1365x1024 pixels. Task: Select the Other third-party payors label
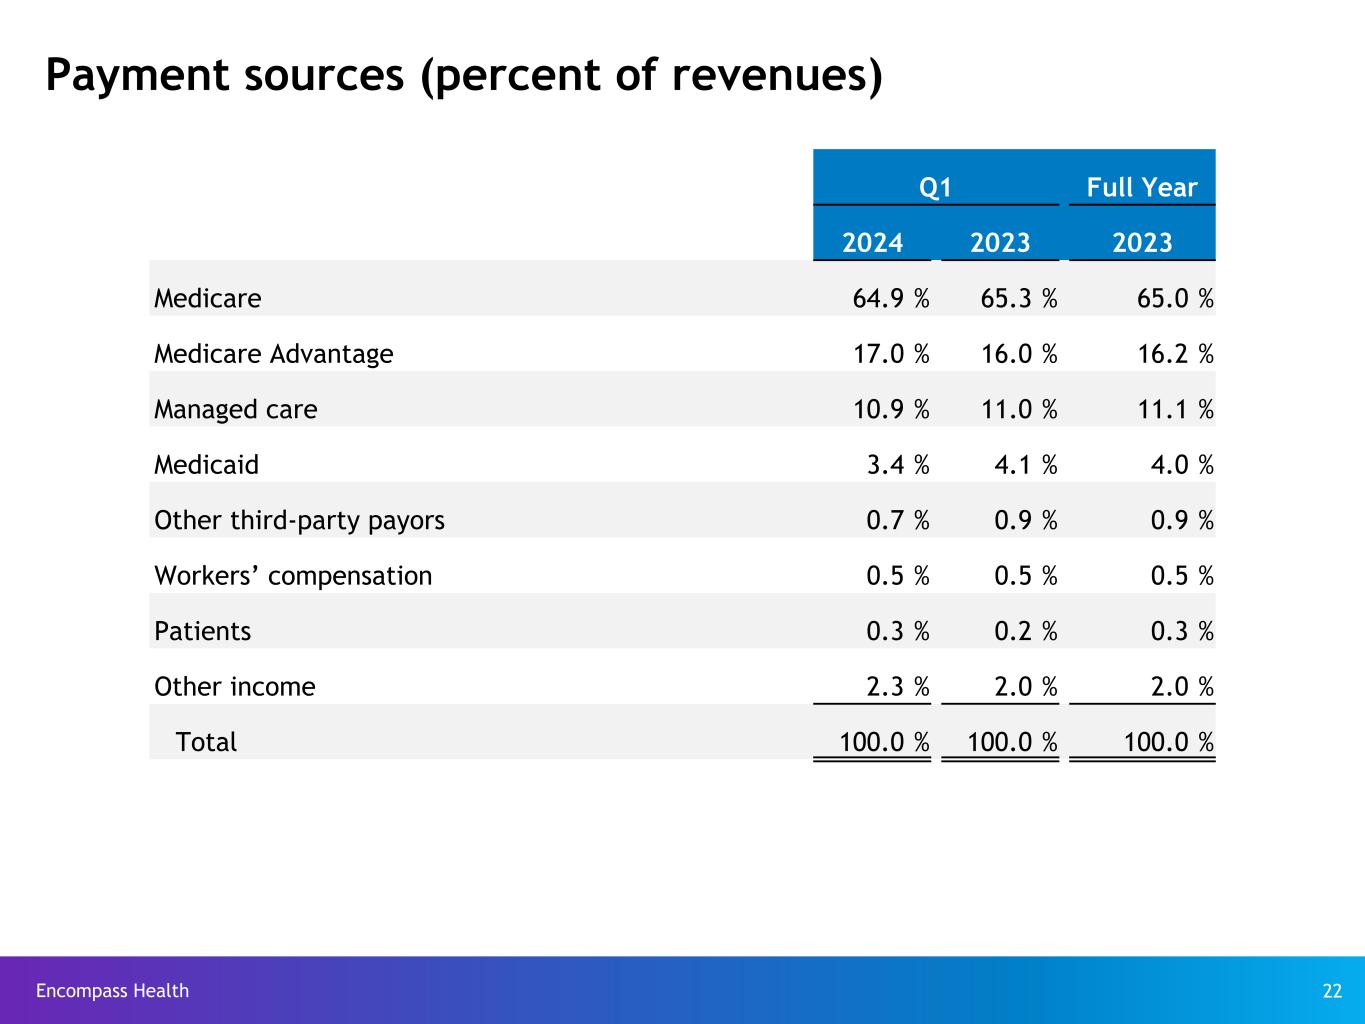pyautogui.click(x=299, y=521)
